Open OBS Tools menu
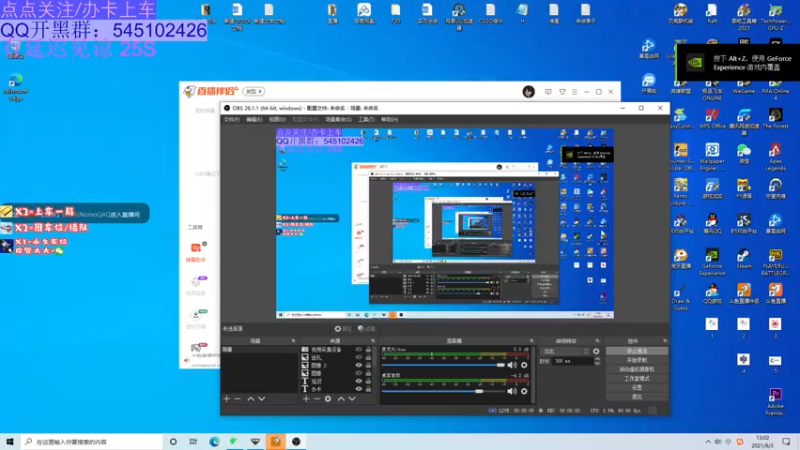 pos(366,119)
